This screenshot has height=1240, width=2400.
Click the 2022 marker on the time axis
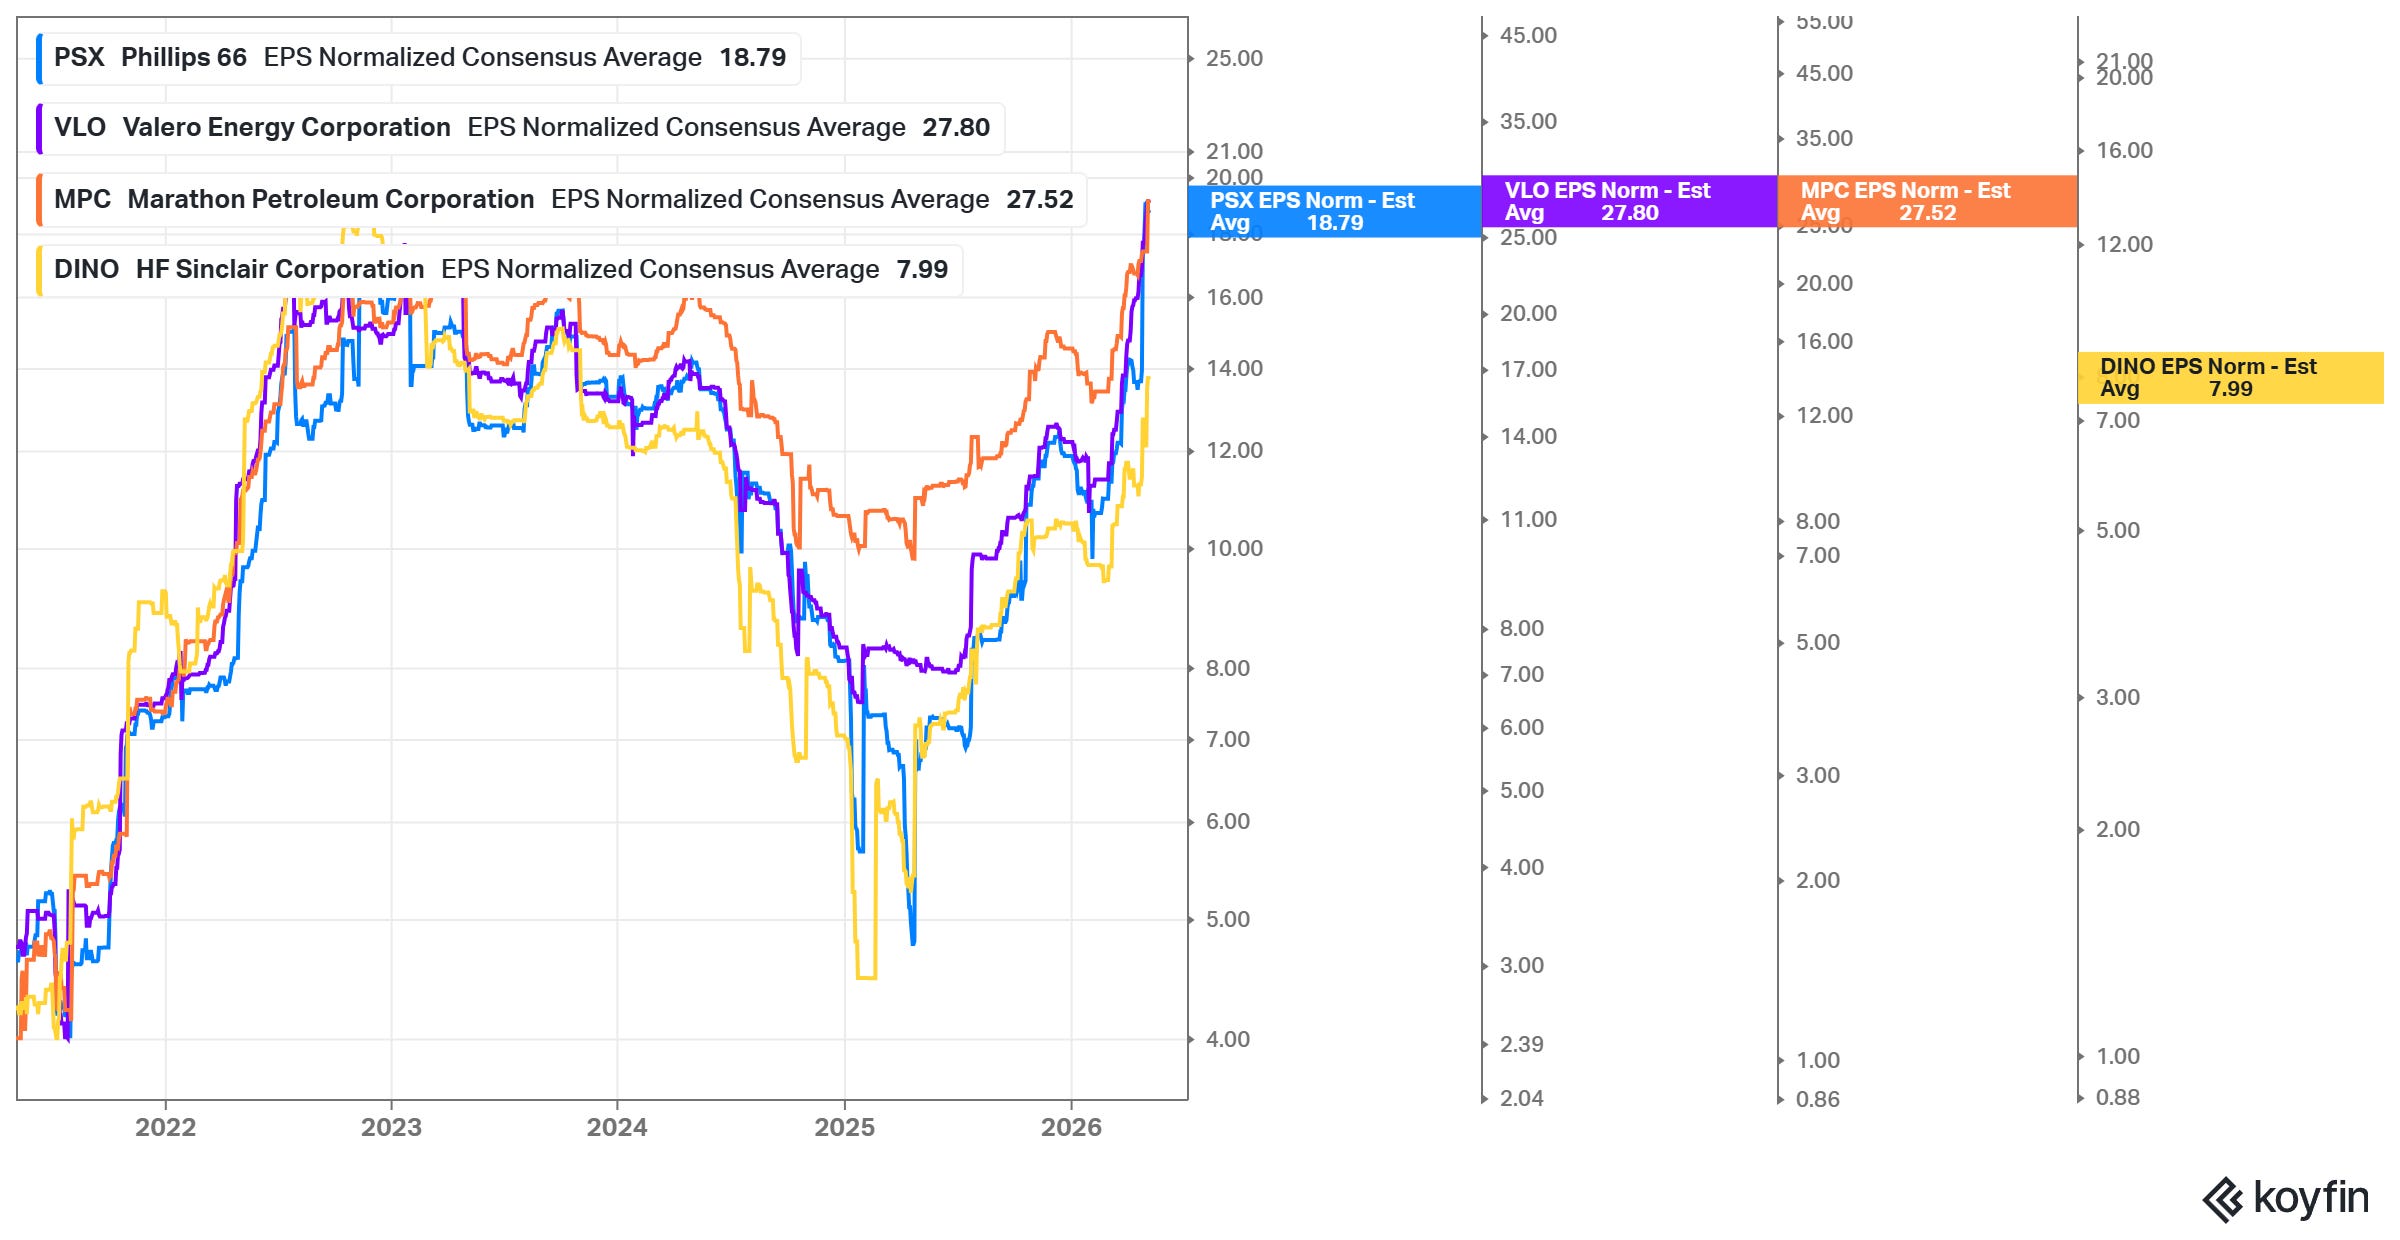click(x=166, y=1127)
